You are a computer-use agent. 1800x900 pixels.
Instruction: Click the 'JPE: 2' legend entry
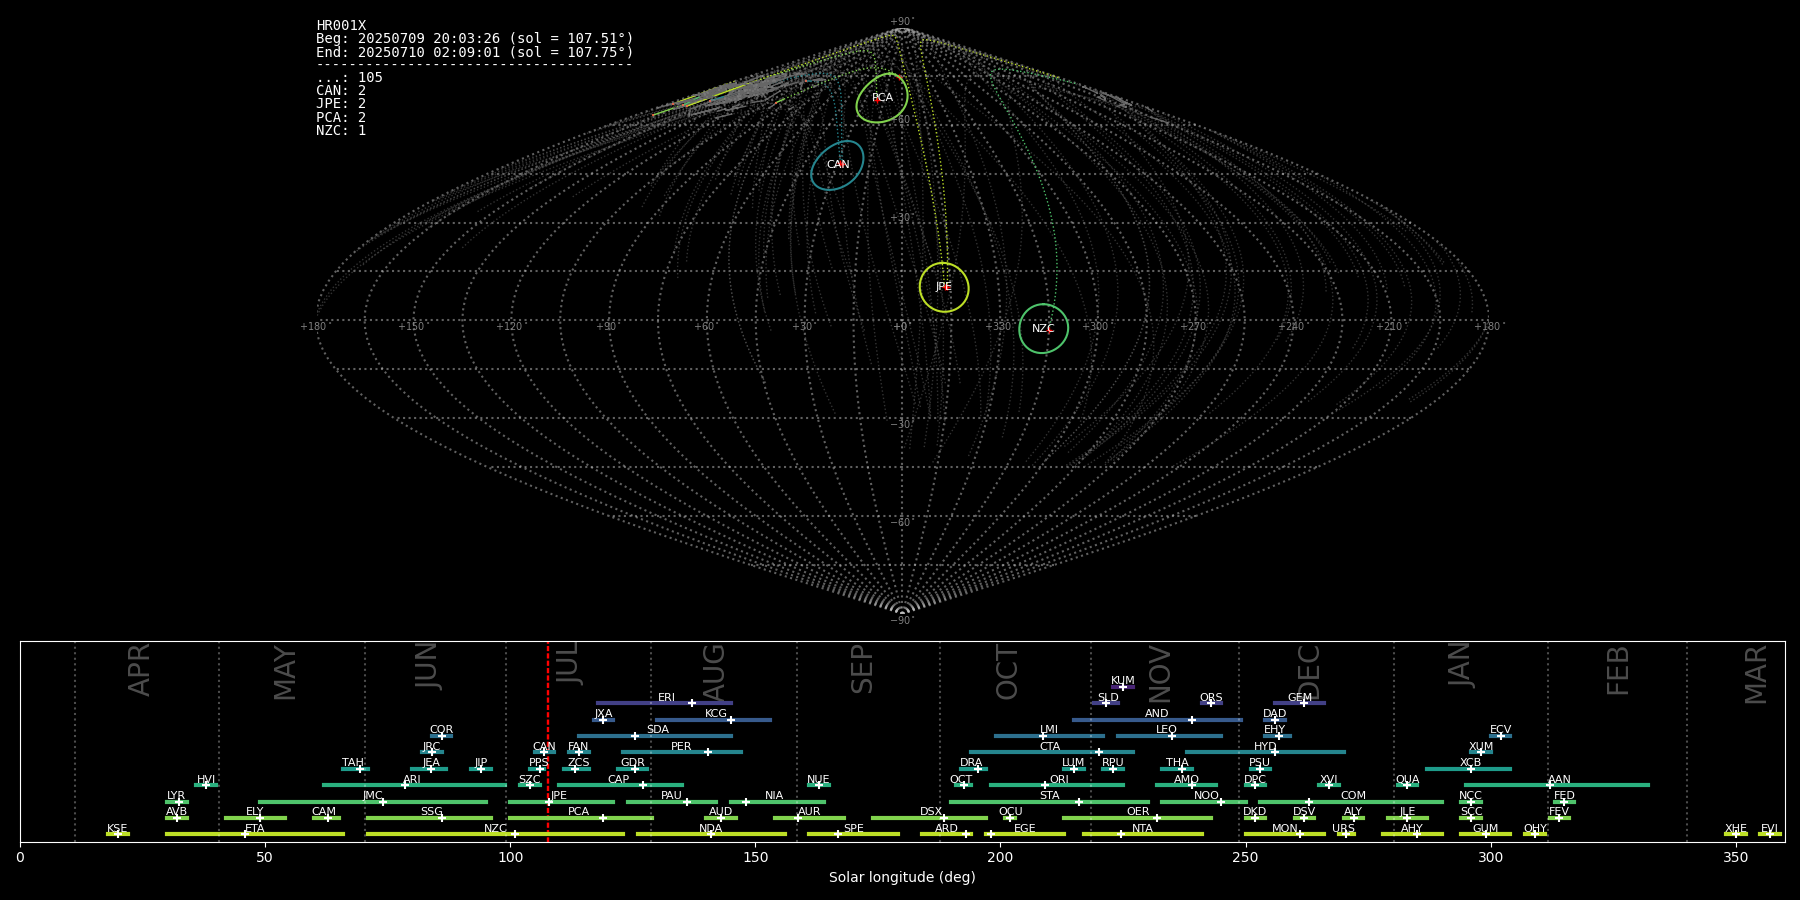pos(341,104)
